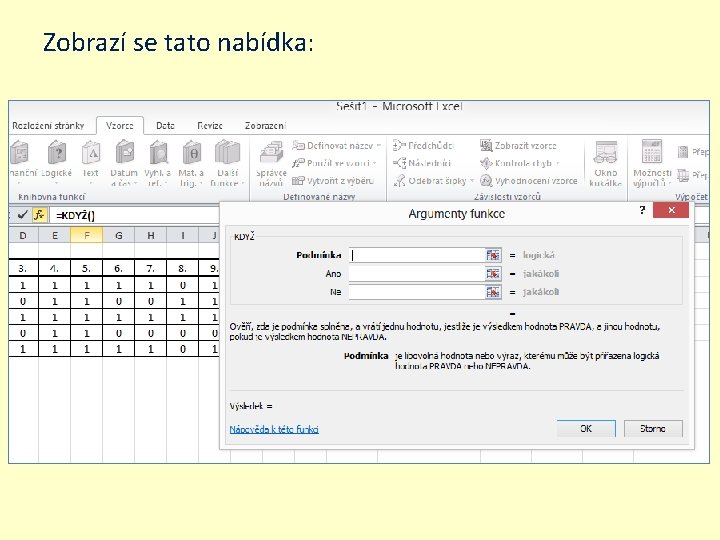This screenshot has height=540, width=720.
Task: Select the cell containing 6.
Action: click(x=118, y=268)
